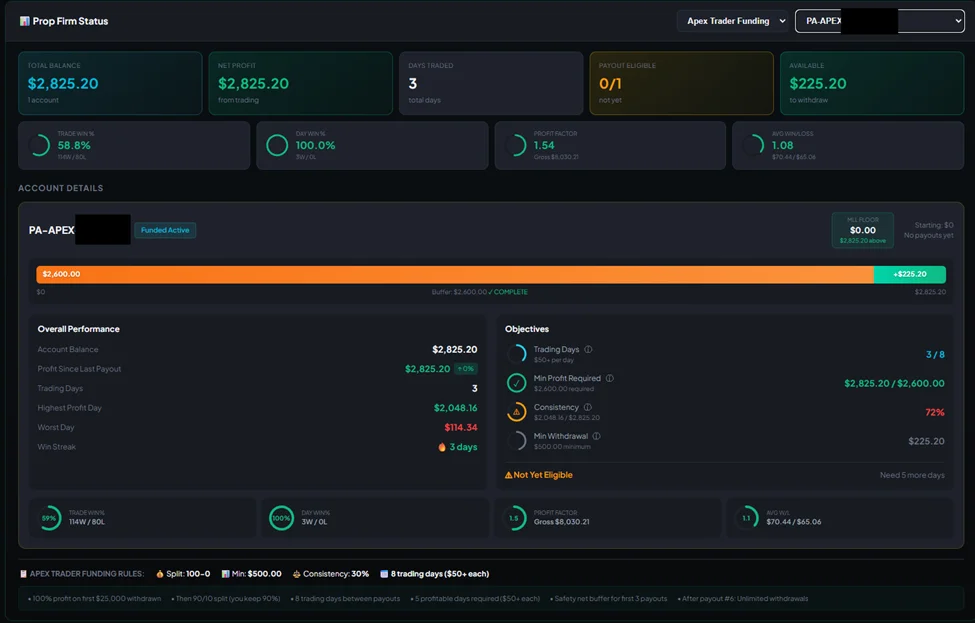Click the green +$225.20 progress segment
This screenshot has width=975, height=623.
click(x=909, y=274)
